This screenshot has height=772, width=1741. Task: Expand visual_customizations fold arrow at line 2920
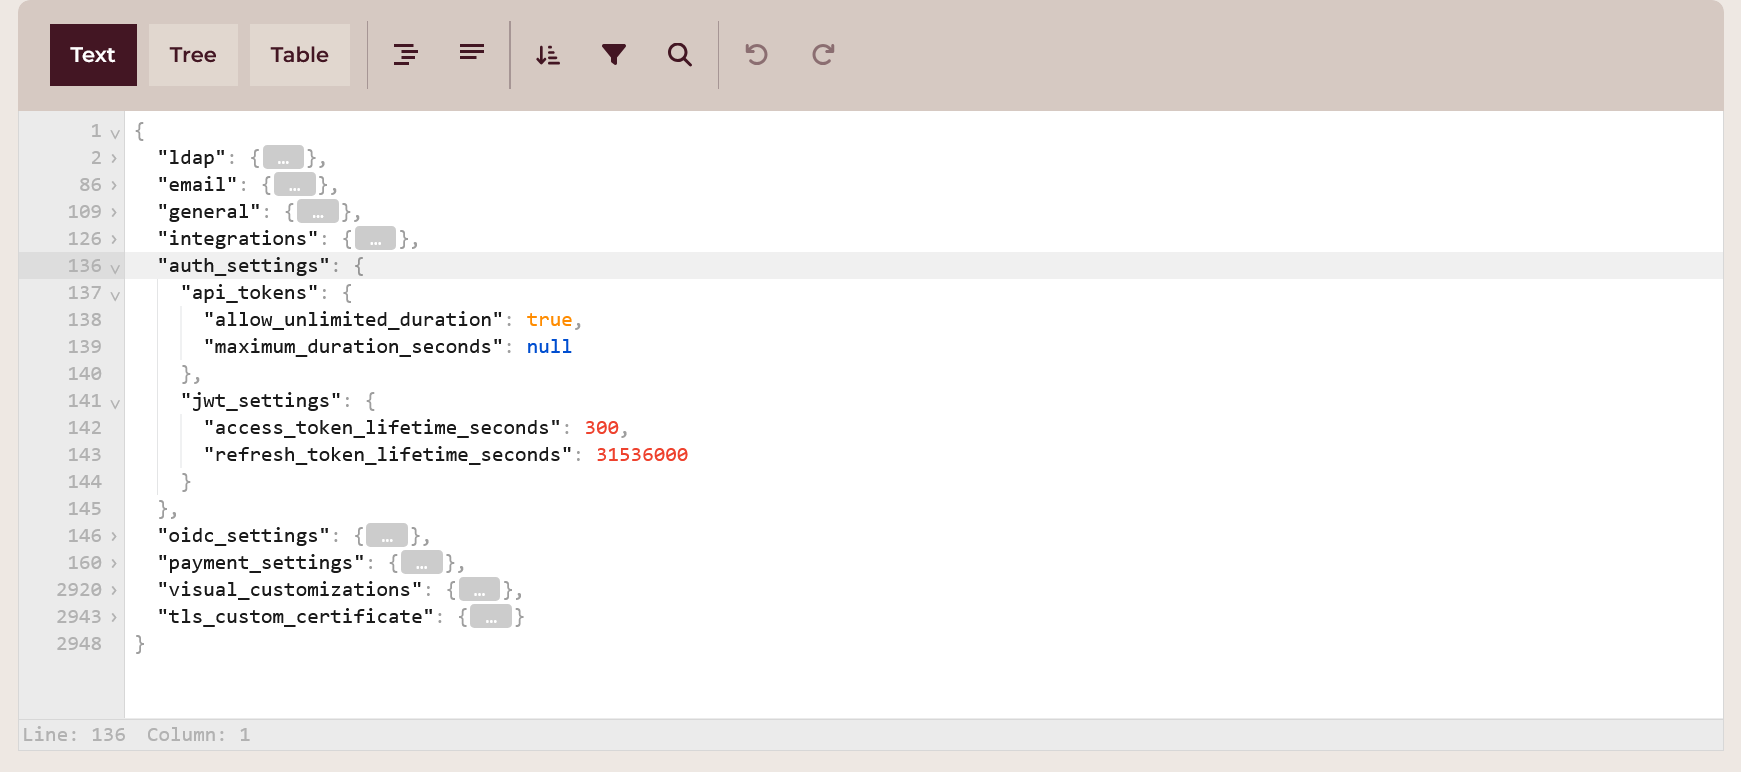114,591
